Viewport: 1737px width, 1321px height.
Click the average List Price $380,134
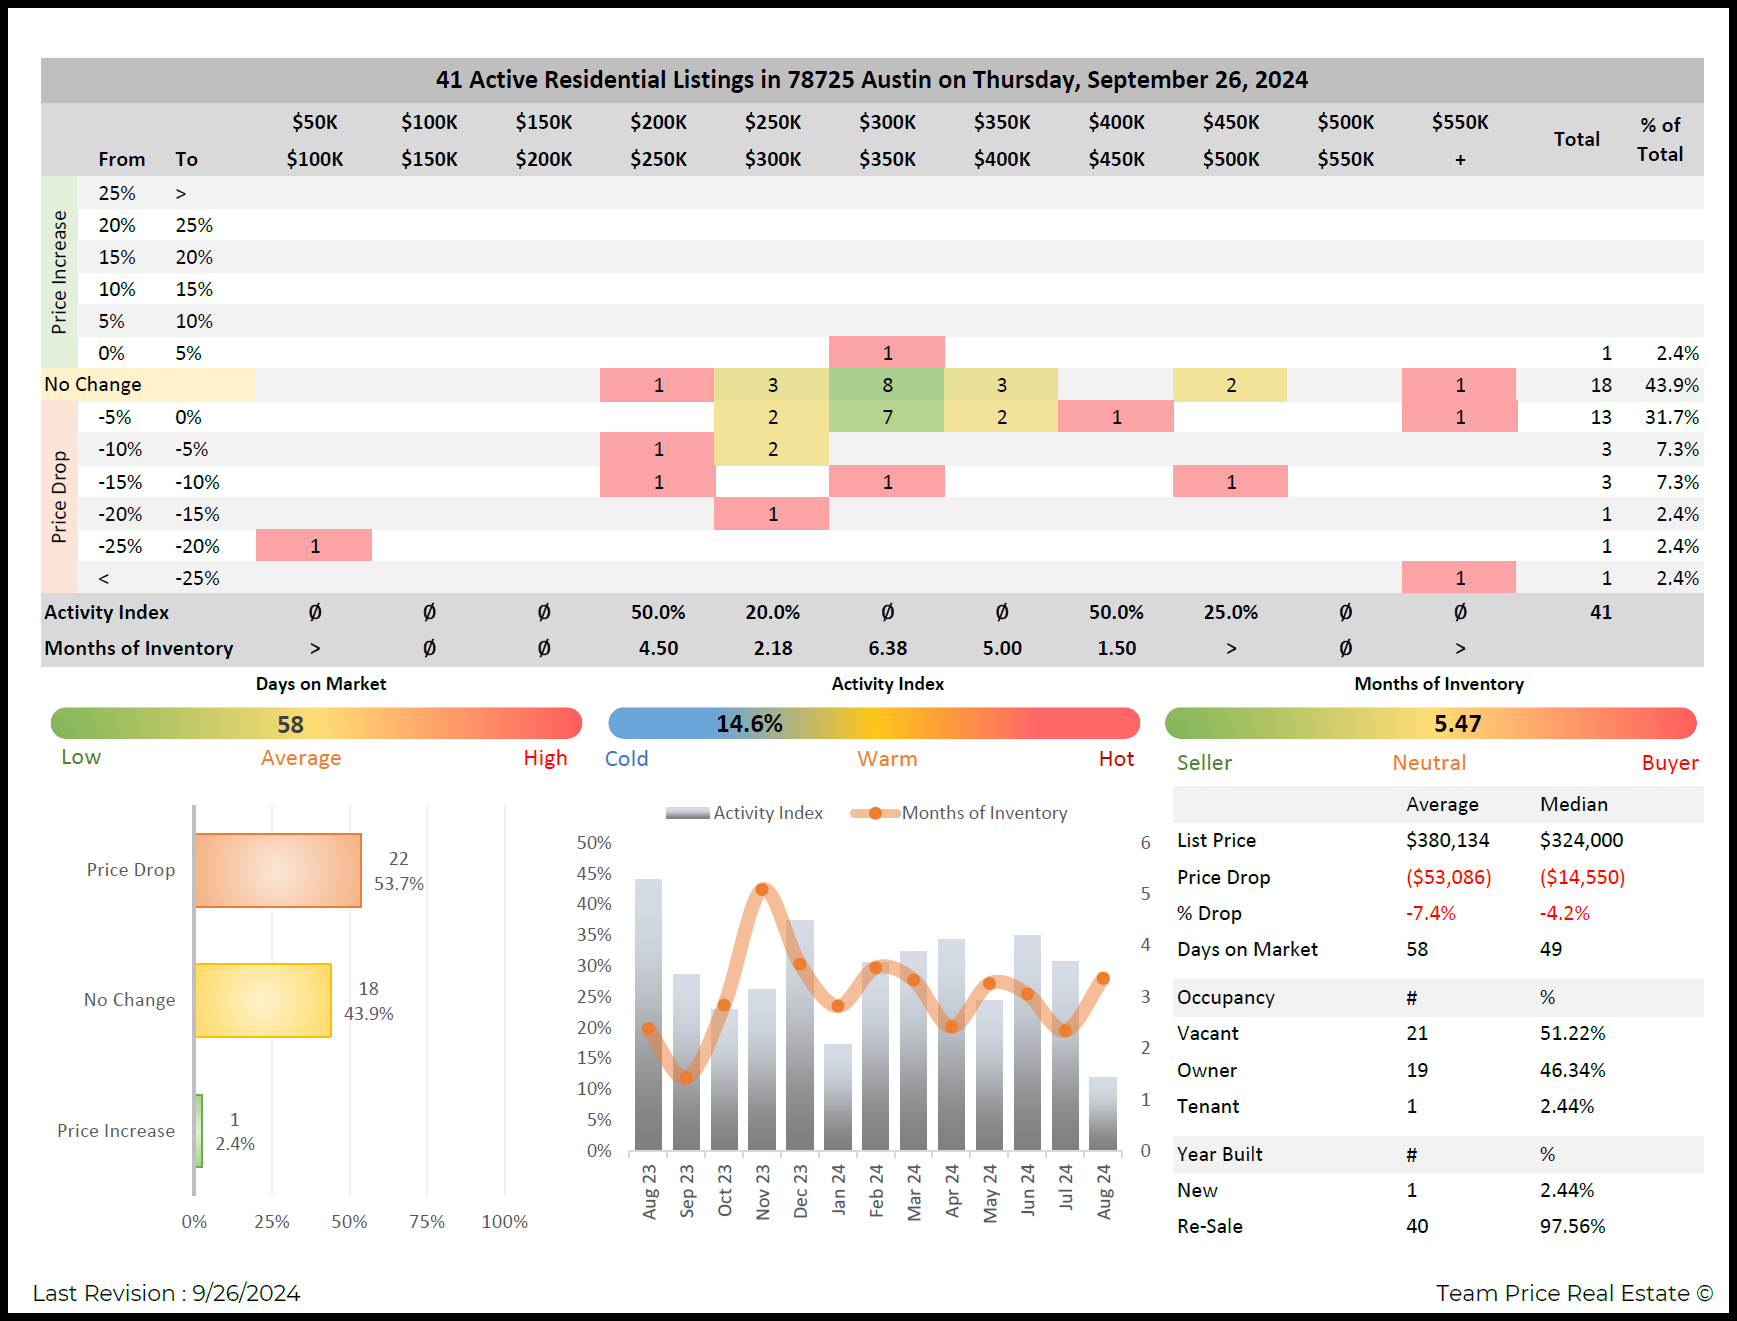[x=1447, y=840]
